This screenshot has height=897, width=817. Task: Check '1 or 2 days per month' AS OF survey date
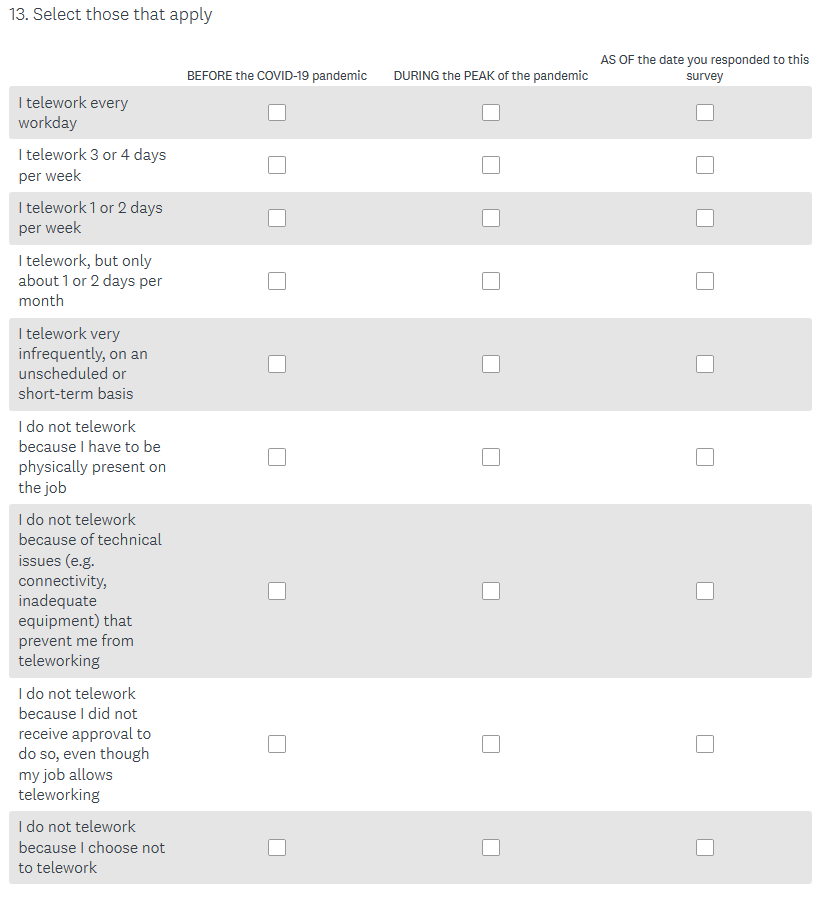[x=705, y=281]
